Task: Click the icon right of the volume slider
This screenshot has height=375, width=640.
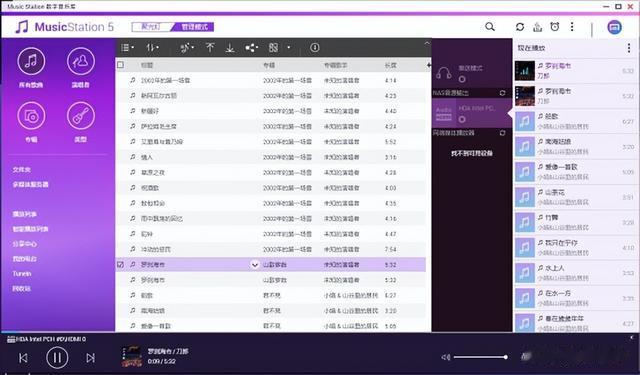Action: pos(526,357)
